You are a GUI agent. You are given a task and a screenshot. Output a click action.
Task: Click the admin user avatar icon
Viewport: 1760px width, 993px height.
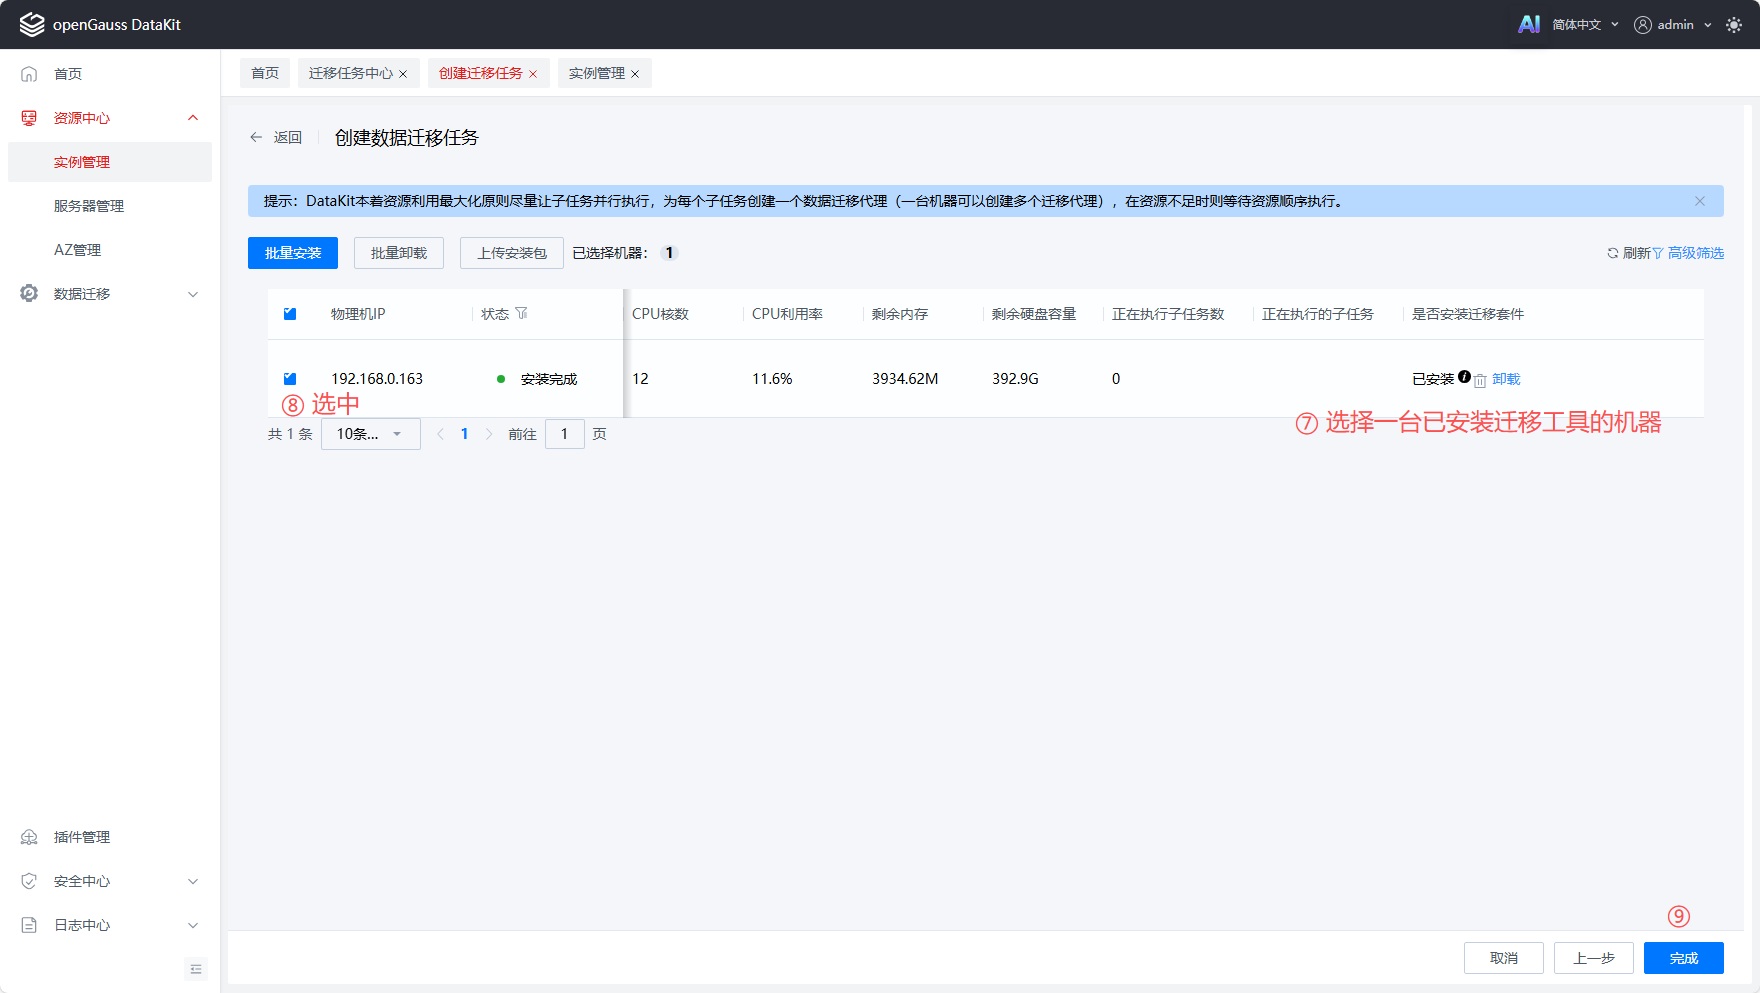click(1642, 25)
